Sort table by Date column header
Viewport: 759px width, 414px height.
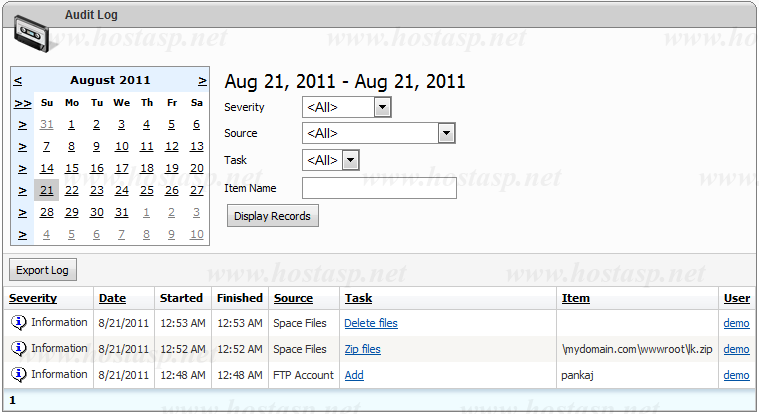(112, 298)
